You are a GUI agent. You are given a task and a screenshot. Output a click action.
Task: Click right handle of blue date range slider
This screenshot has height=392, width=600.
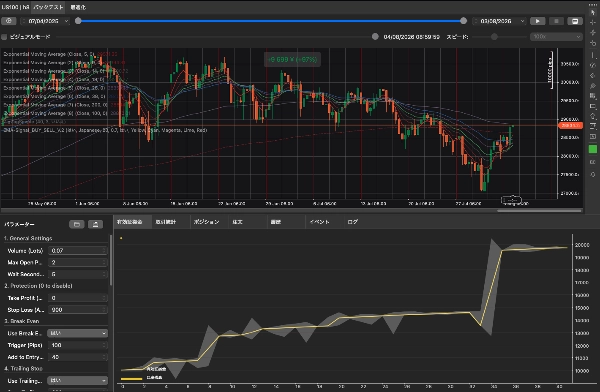[x=463, y=21]
